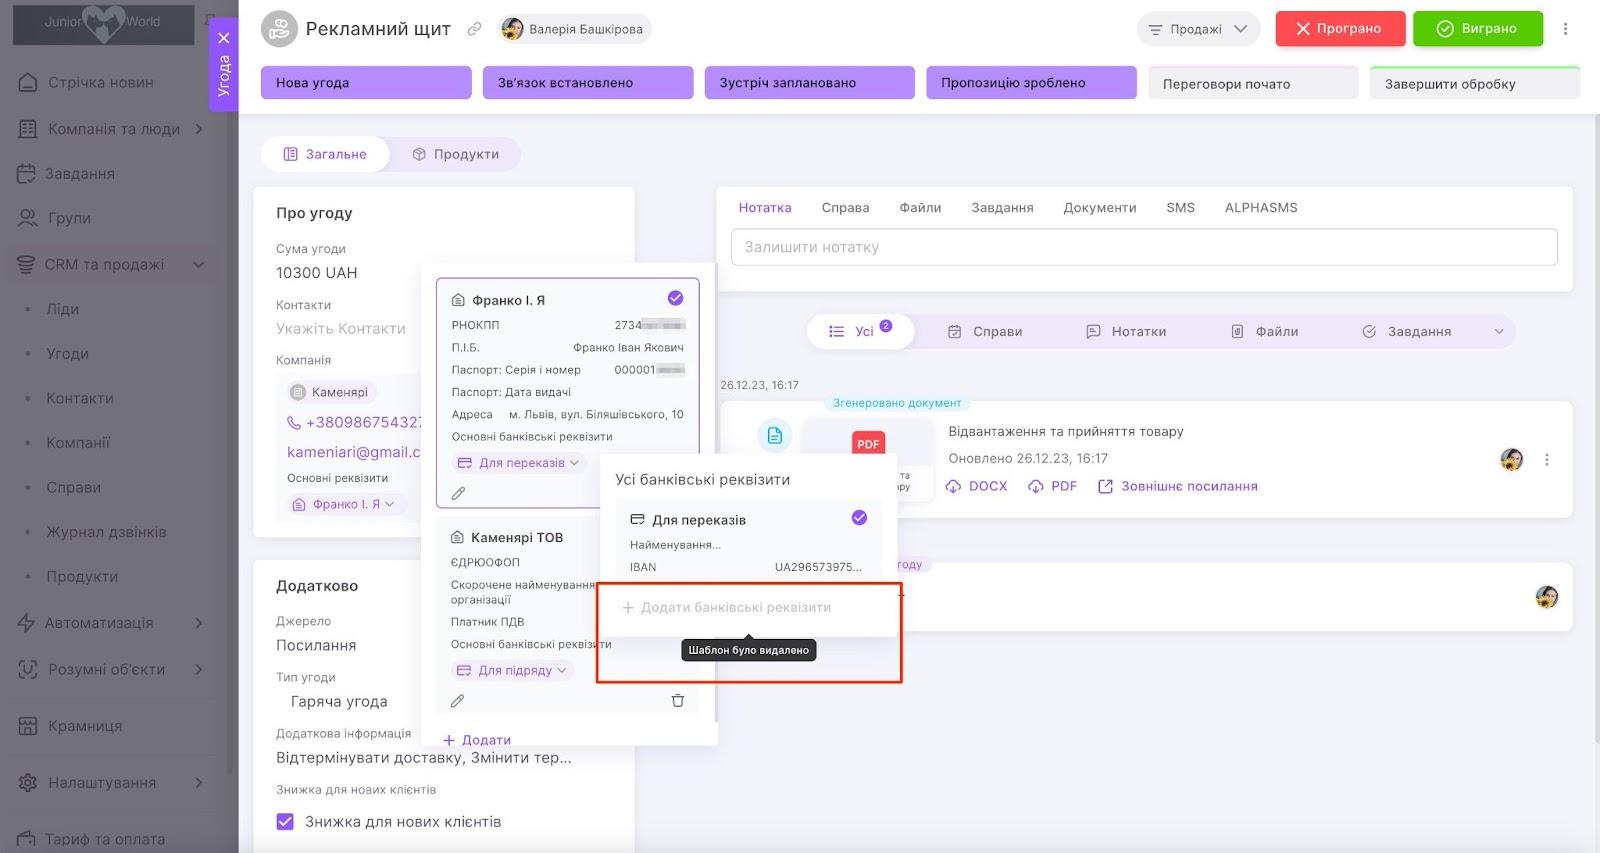Click the Валерія Башкірова assignee chip
This screenshot has height=853, width=1600.
575,29
